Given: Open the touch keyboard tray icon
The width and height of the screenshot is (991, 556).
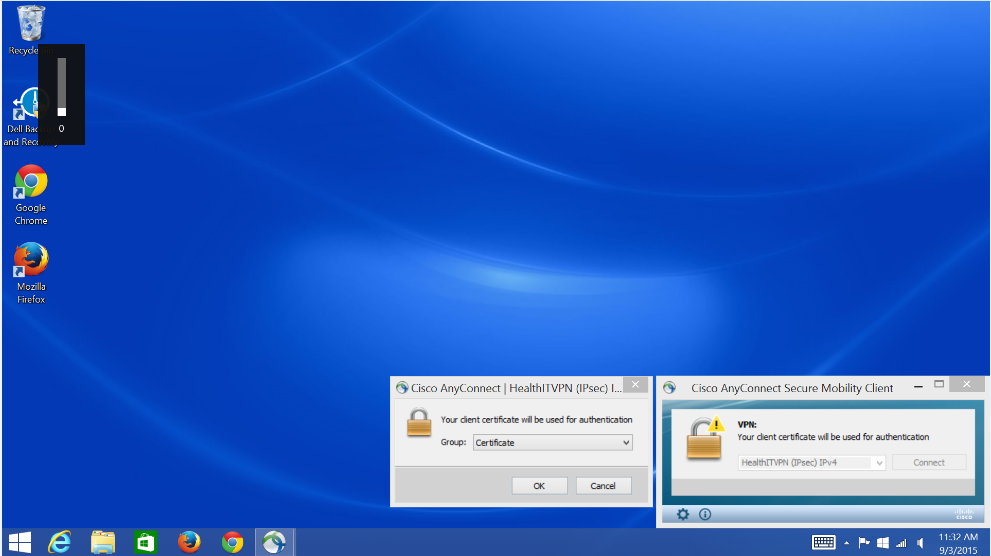Looking at the screenshot, I should pyautogui.click(x=824, y=542).
